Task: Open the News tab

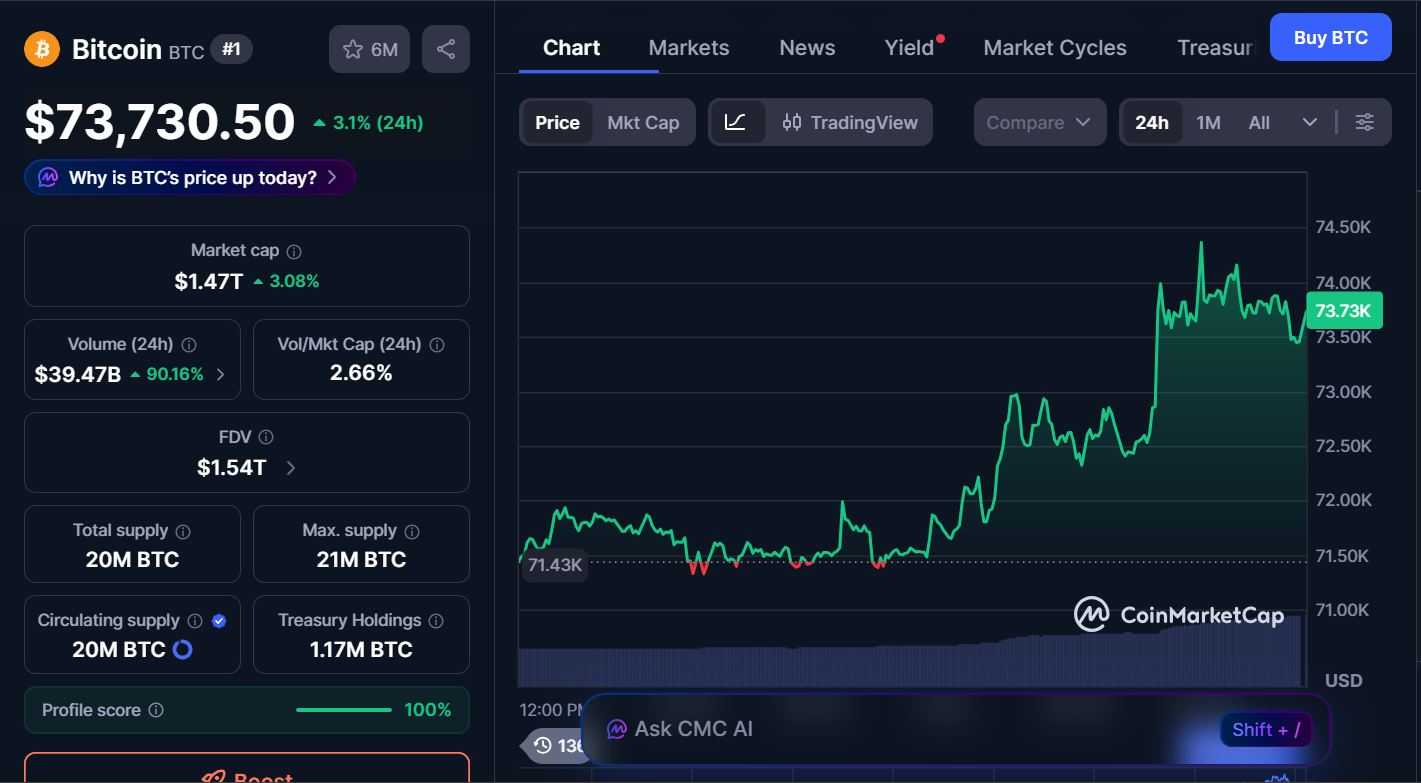Action: point(806,47)
